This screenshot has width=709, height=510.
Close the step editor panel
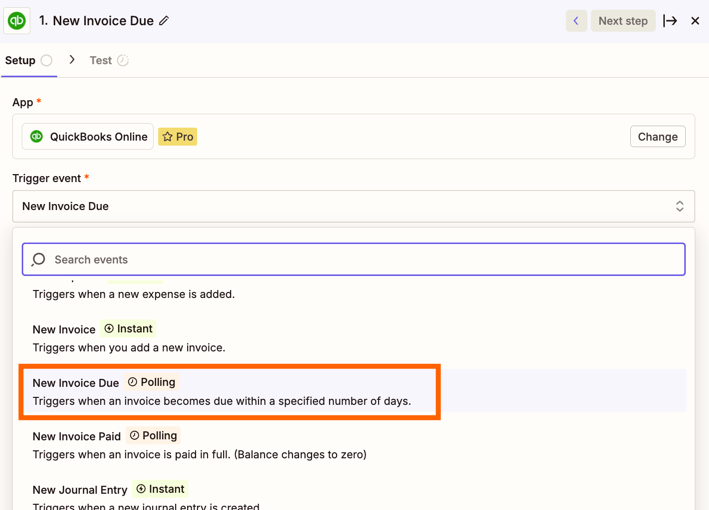pos(695,21)
